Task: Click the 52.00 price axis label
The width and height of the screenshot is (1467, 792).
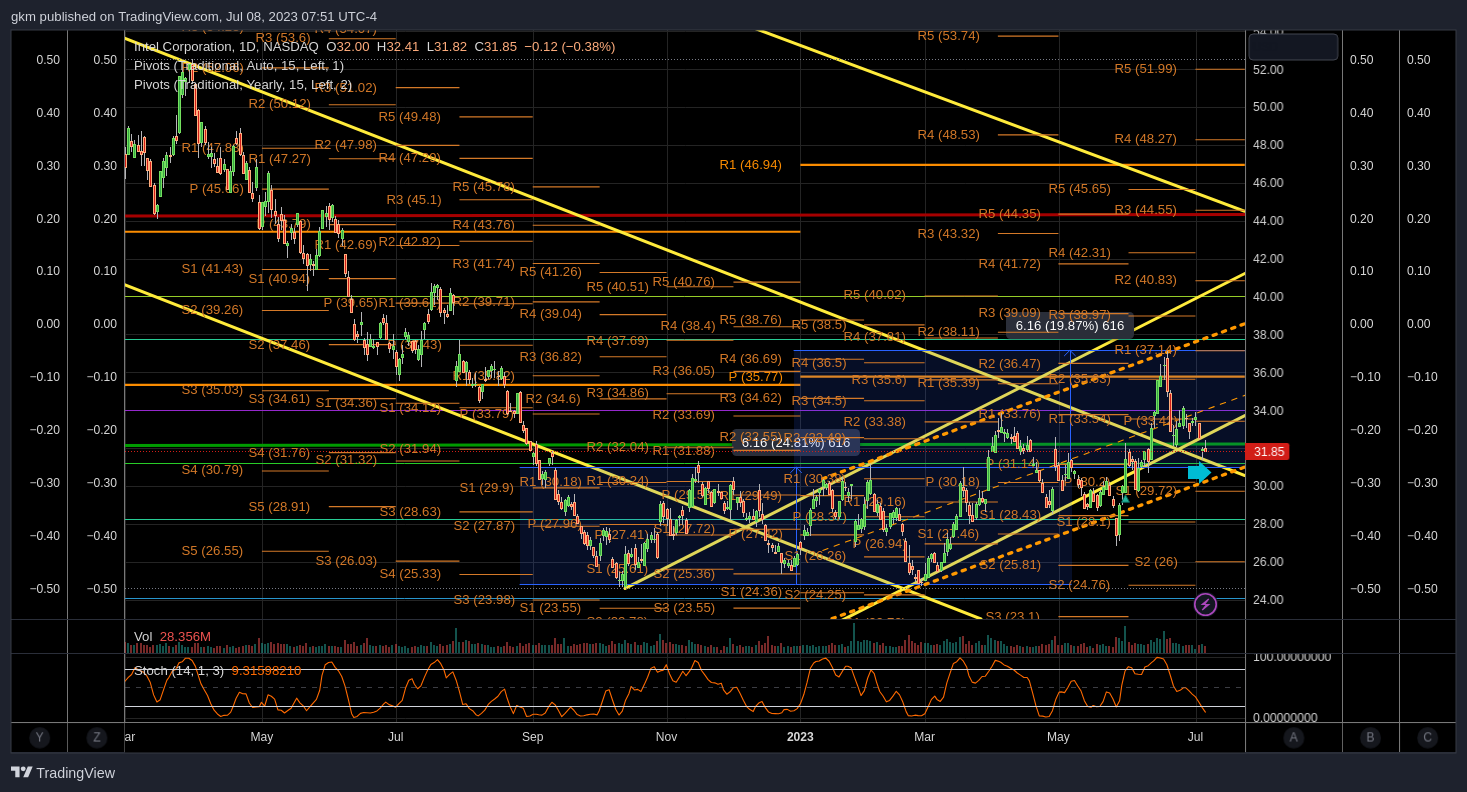Action: [1268, 69]
